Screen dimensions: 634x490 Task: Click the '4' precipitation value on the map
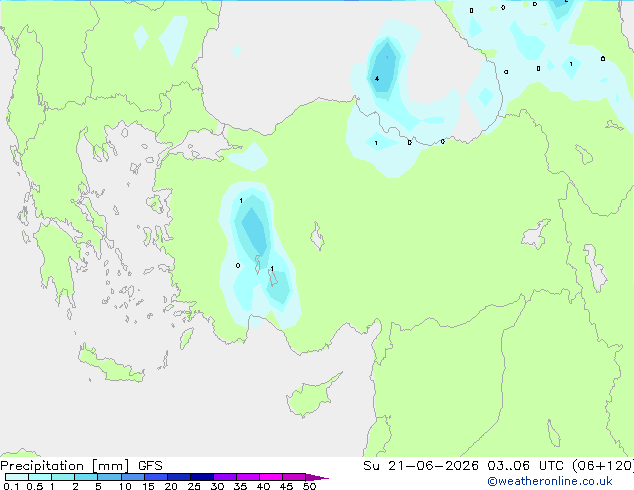pyautogui.click(x=377, y=78)
